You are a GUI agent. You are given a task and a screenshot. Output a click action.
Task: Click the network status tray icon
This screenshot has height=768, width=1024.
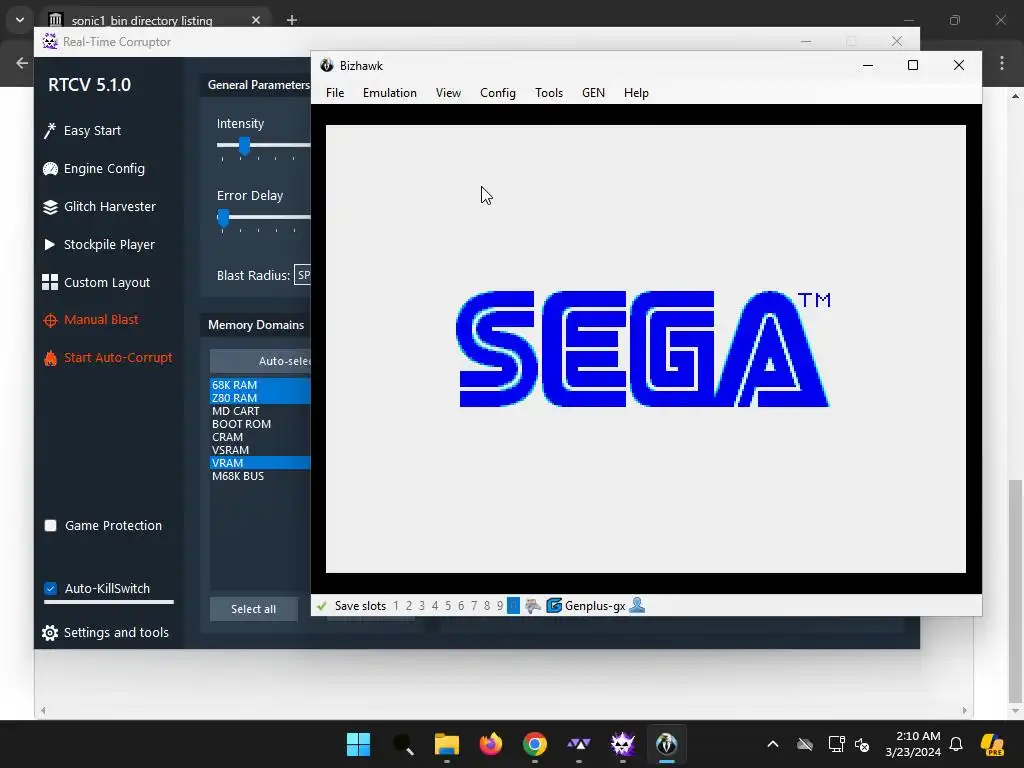(836, 744)
